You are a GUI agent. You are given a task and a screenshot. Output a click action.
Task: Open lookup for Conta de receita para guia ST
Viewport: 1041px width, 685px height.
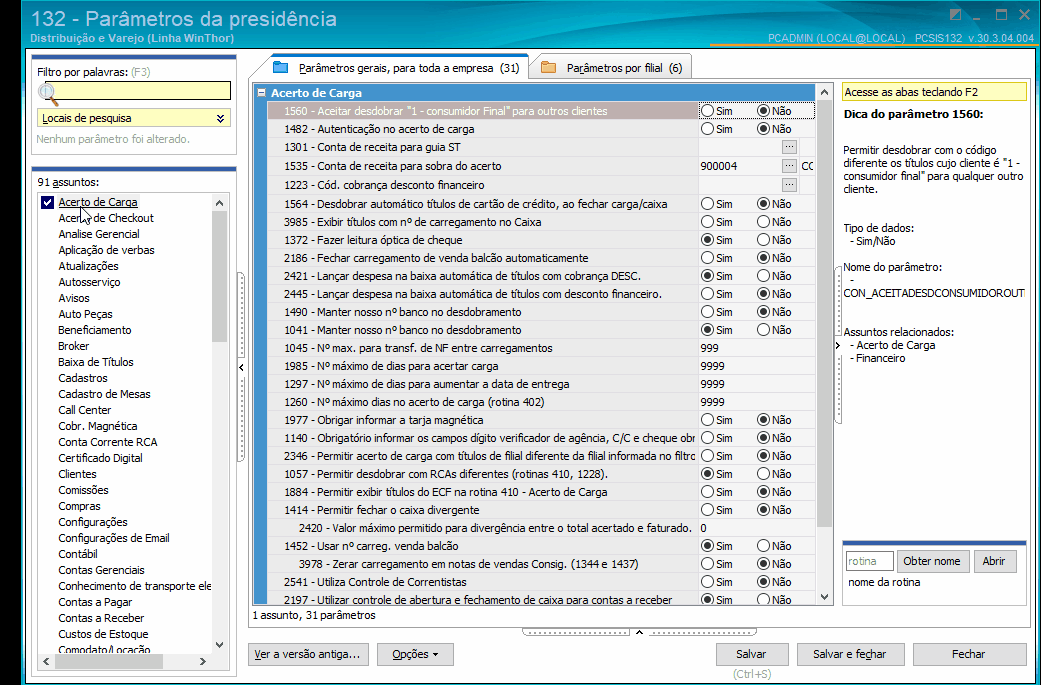[x=789, y=147]
